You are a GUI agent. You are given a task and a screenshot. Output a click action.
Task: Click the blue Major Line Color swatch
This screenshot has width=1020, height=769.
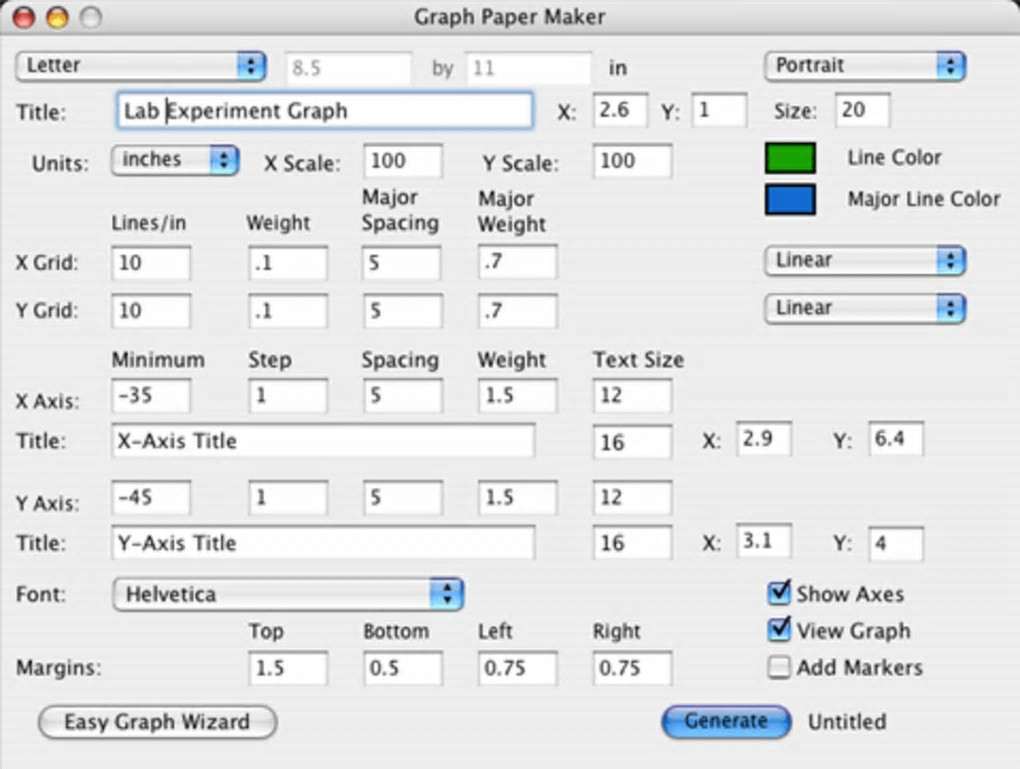(790, 199)
